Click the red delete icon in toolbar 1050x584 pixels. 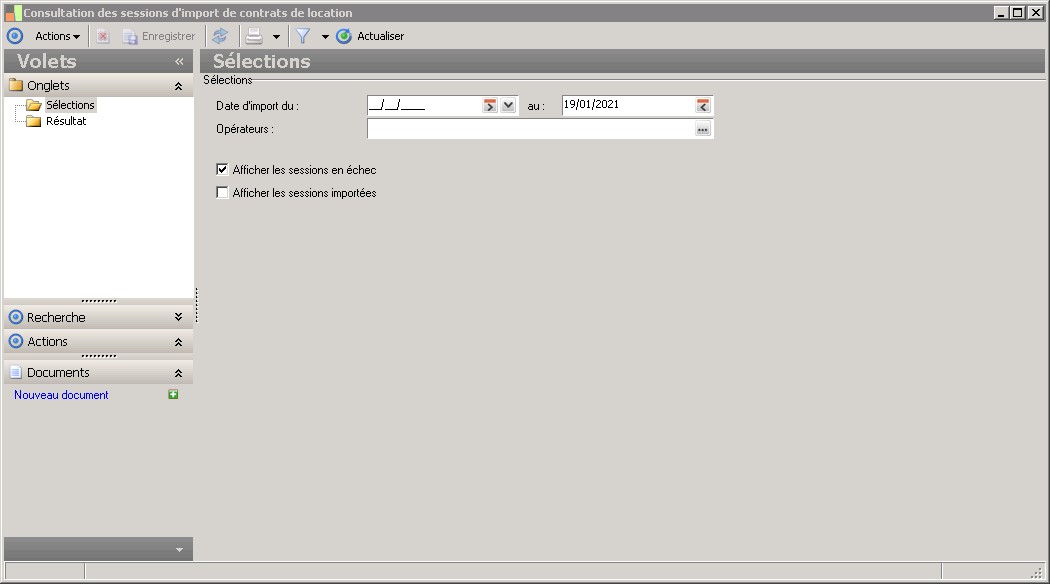[x=102, y=36]
